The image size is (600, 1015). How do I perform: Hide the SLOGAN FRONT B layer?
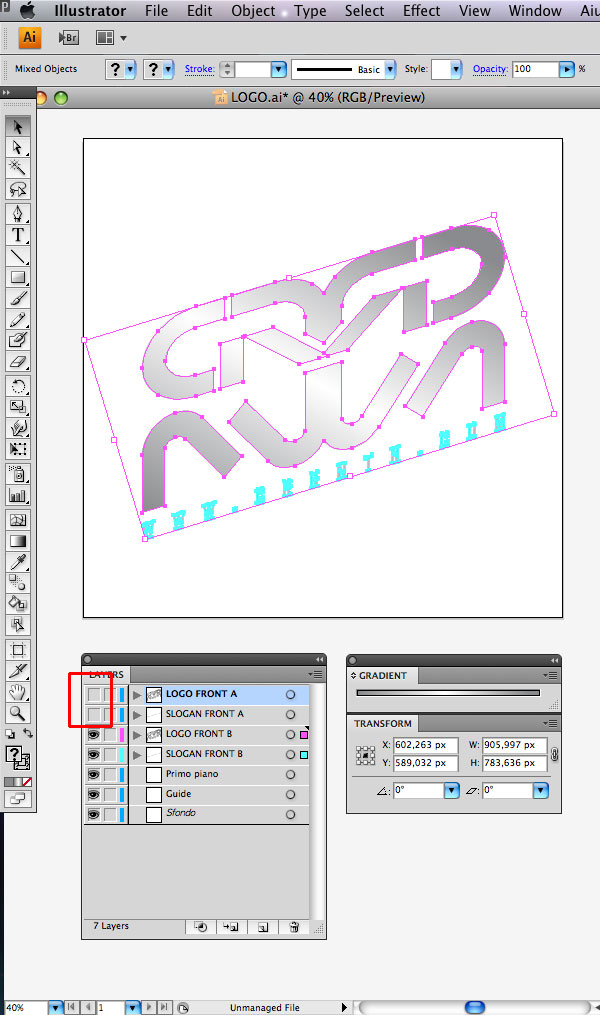[x=94, y=755]
